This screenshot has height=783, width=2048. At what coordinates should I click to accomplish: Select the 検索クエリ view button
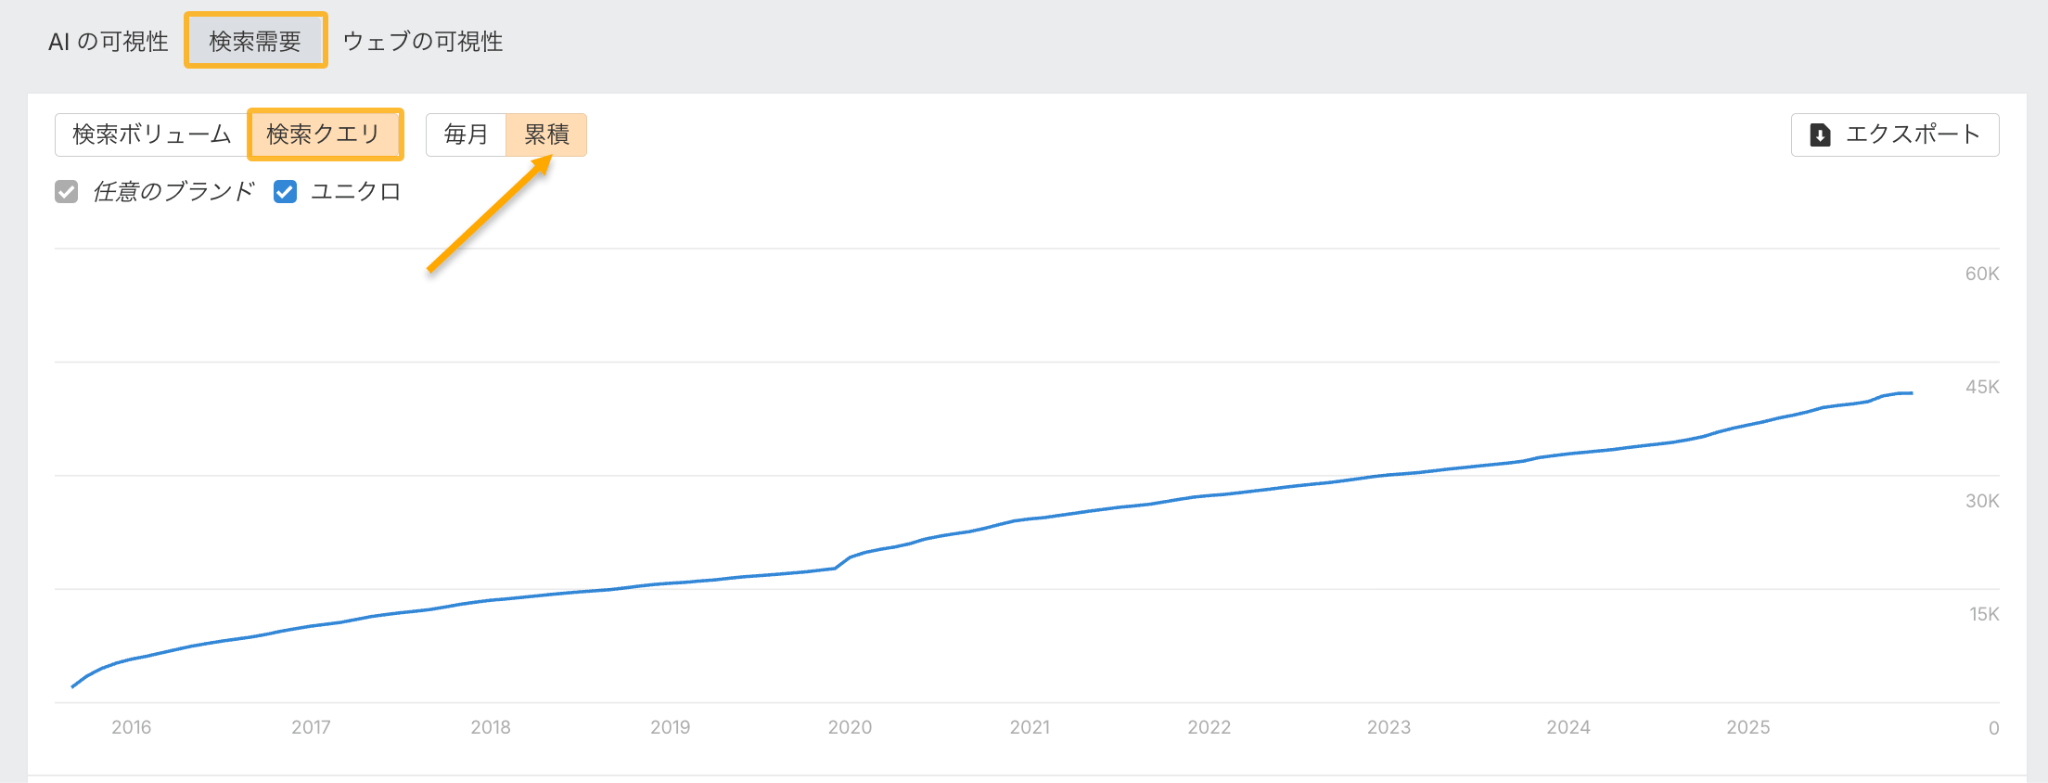point(324,135)
